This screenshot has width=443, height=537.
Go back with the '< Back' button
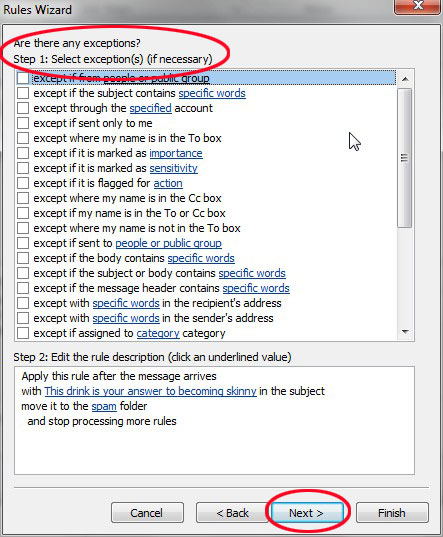click(232, 513)
